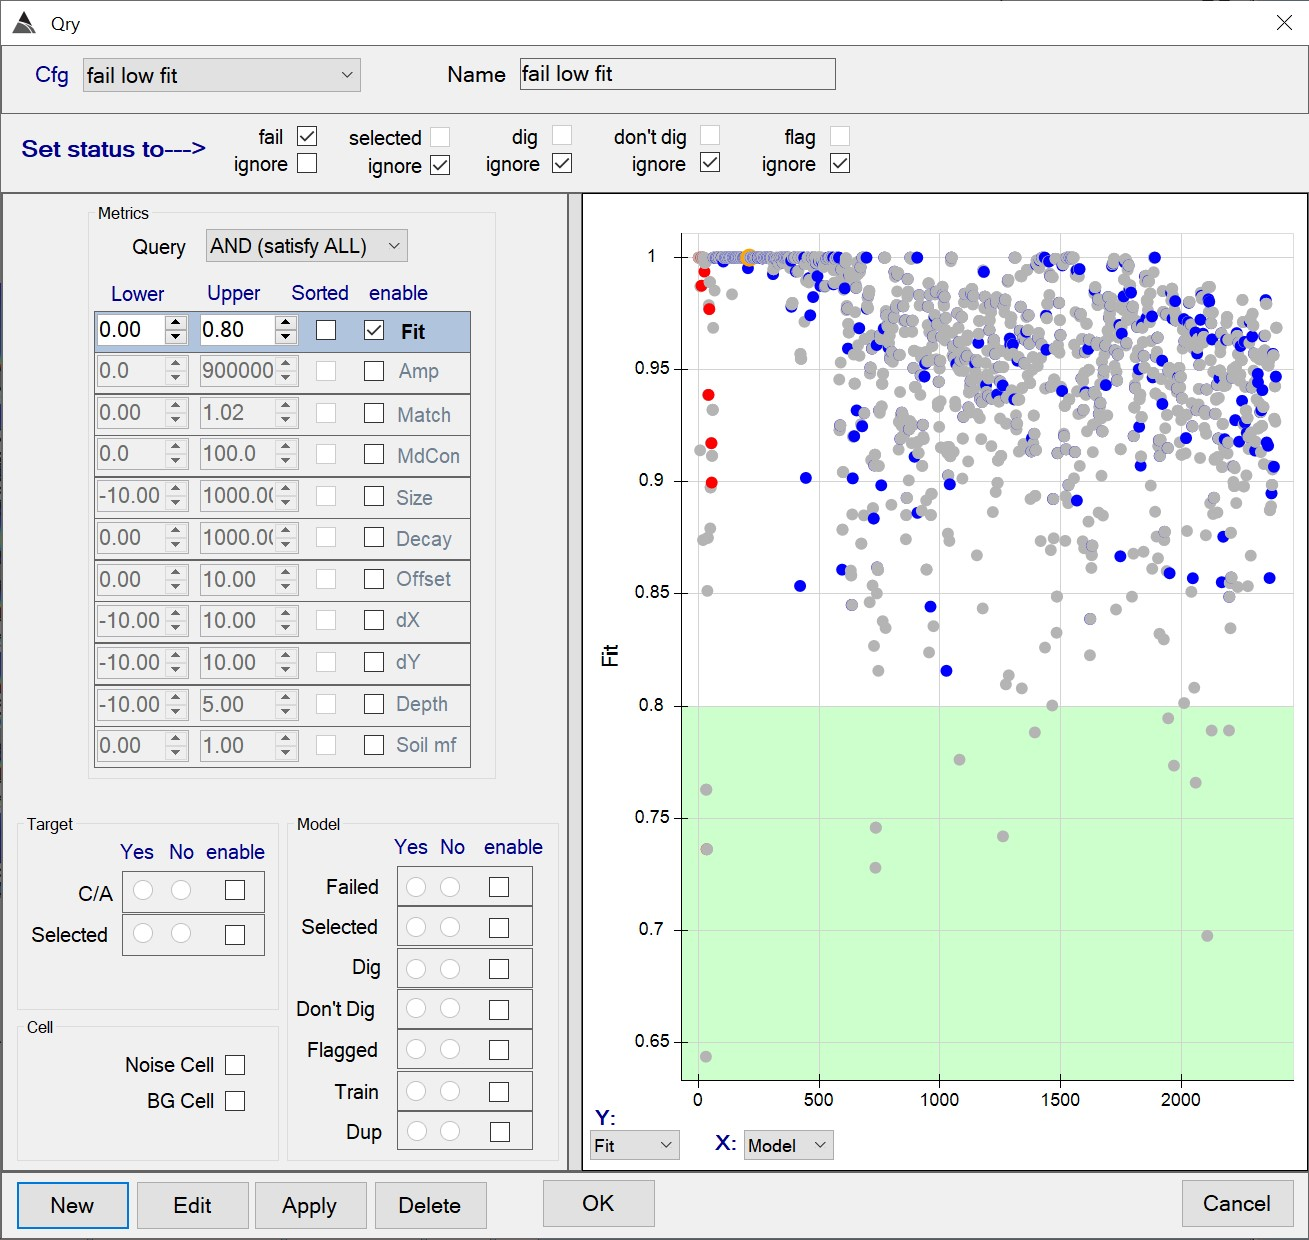The width and height of the screenshot is (1309, 1240).
Task: Select No radio for Target Selected
Action: point(181,933)
